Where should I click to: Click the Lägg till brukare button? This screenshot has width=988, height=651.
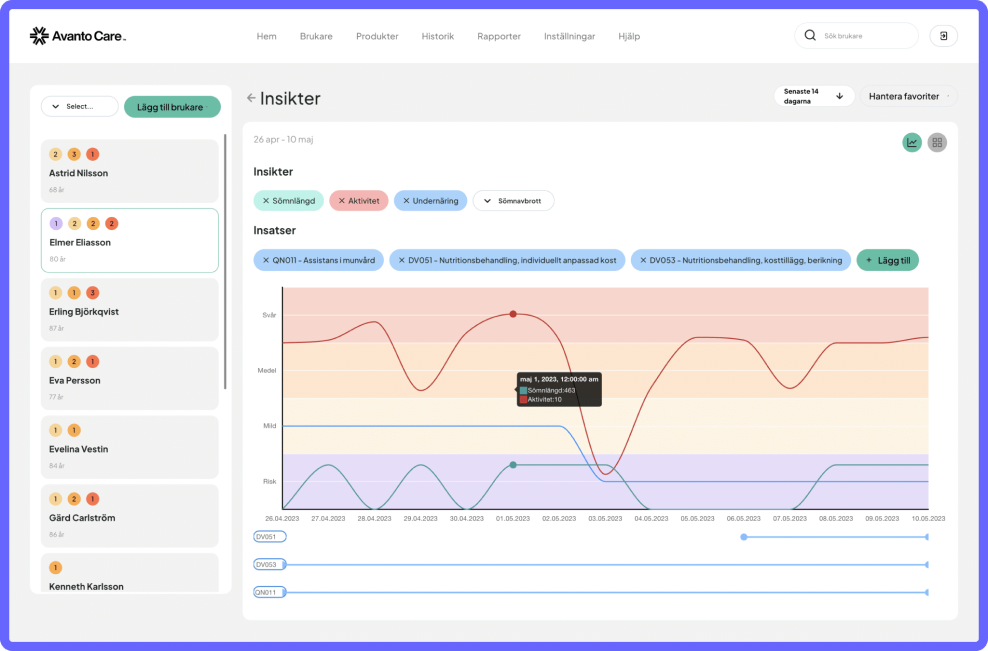coord(173,107)
